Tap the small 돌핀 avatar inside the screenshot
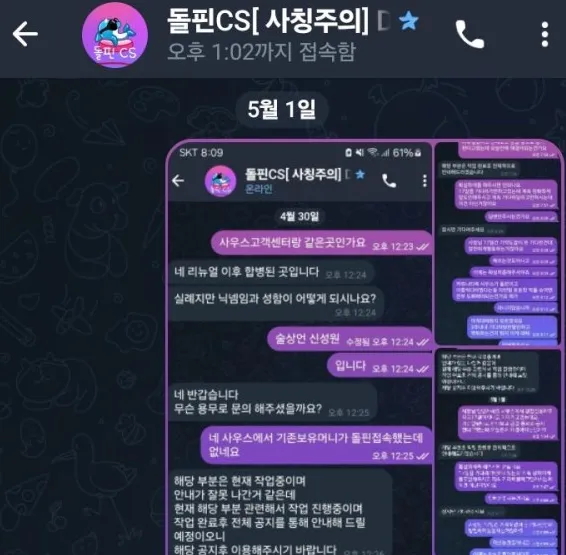Screen dimensions: 566x555 (221, 181)
